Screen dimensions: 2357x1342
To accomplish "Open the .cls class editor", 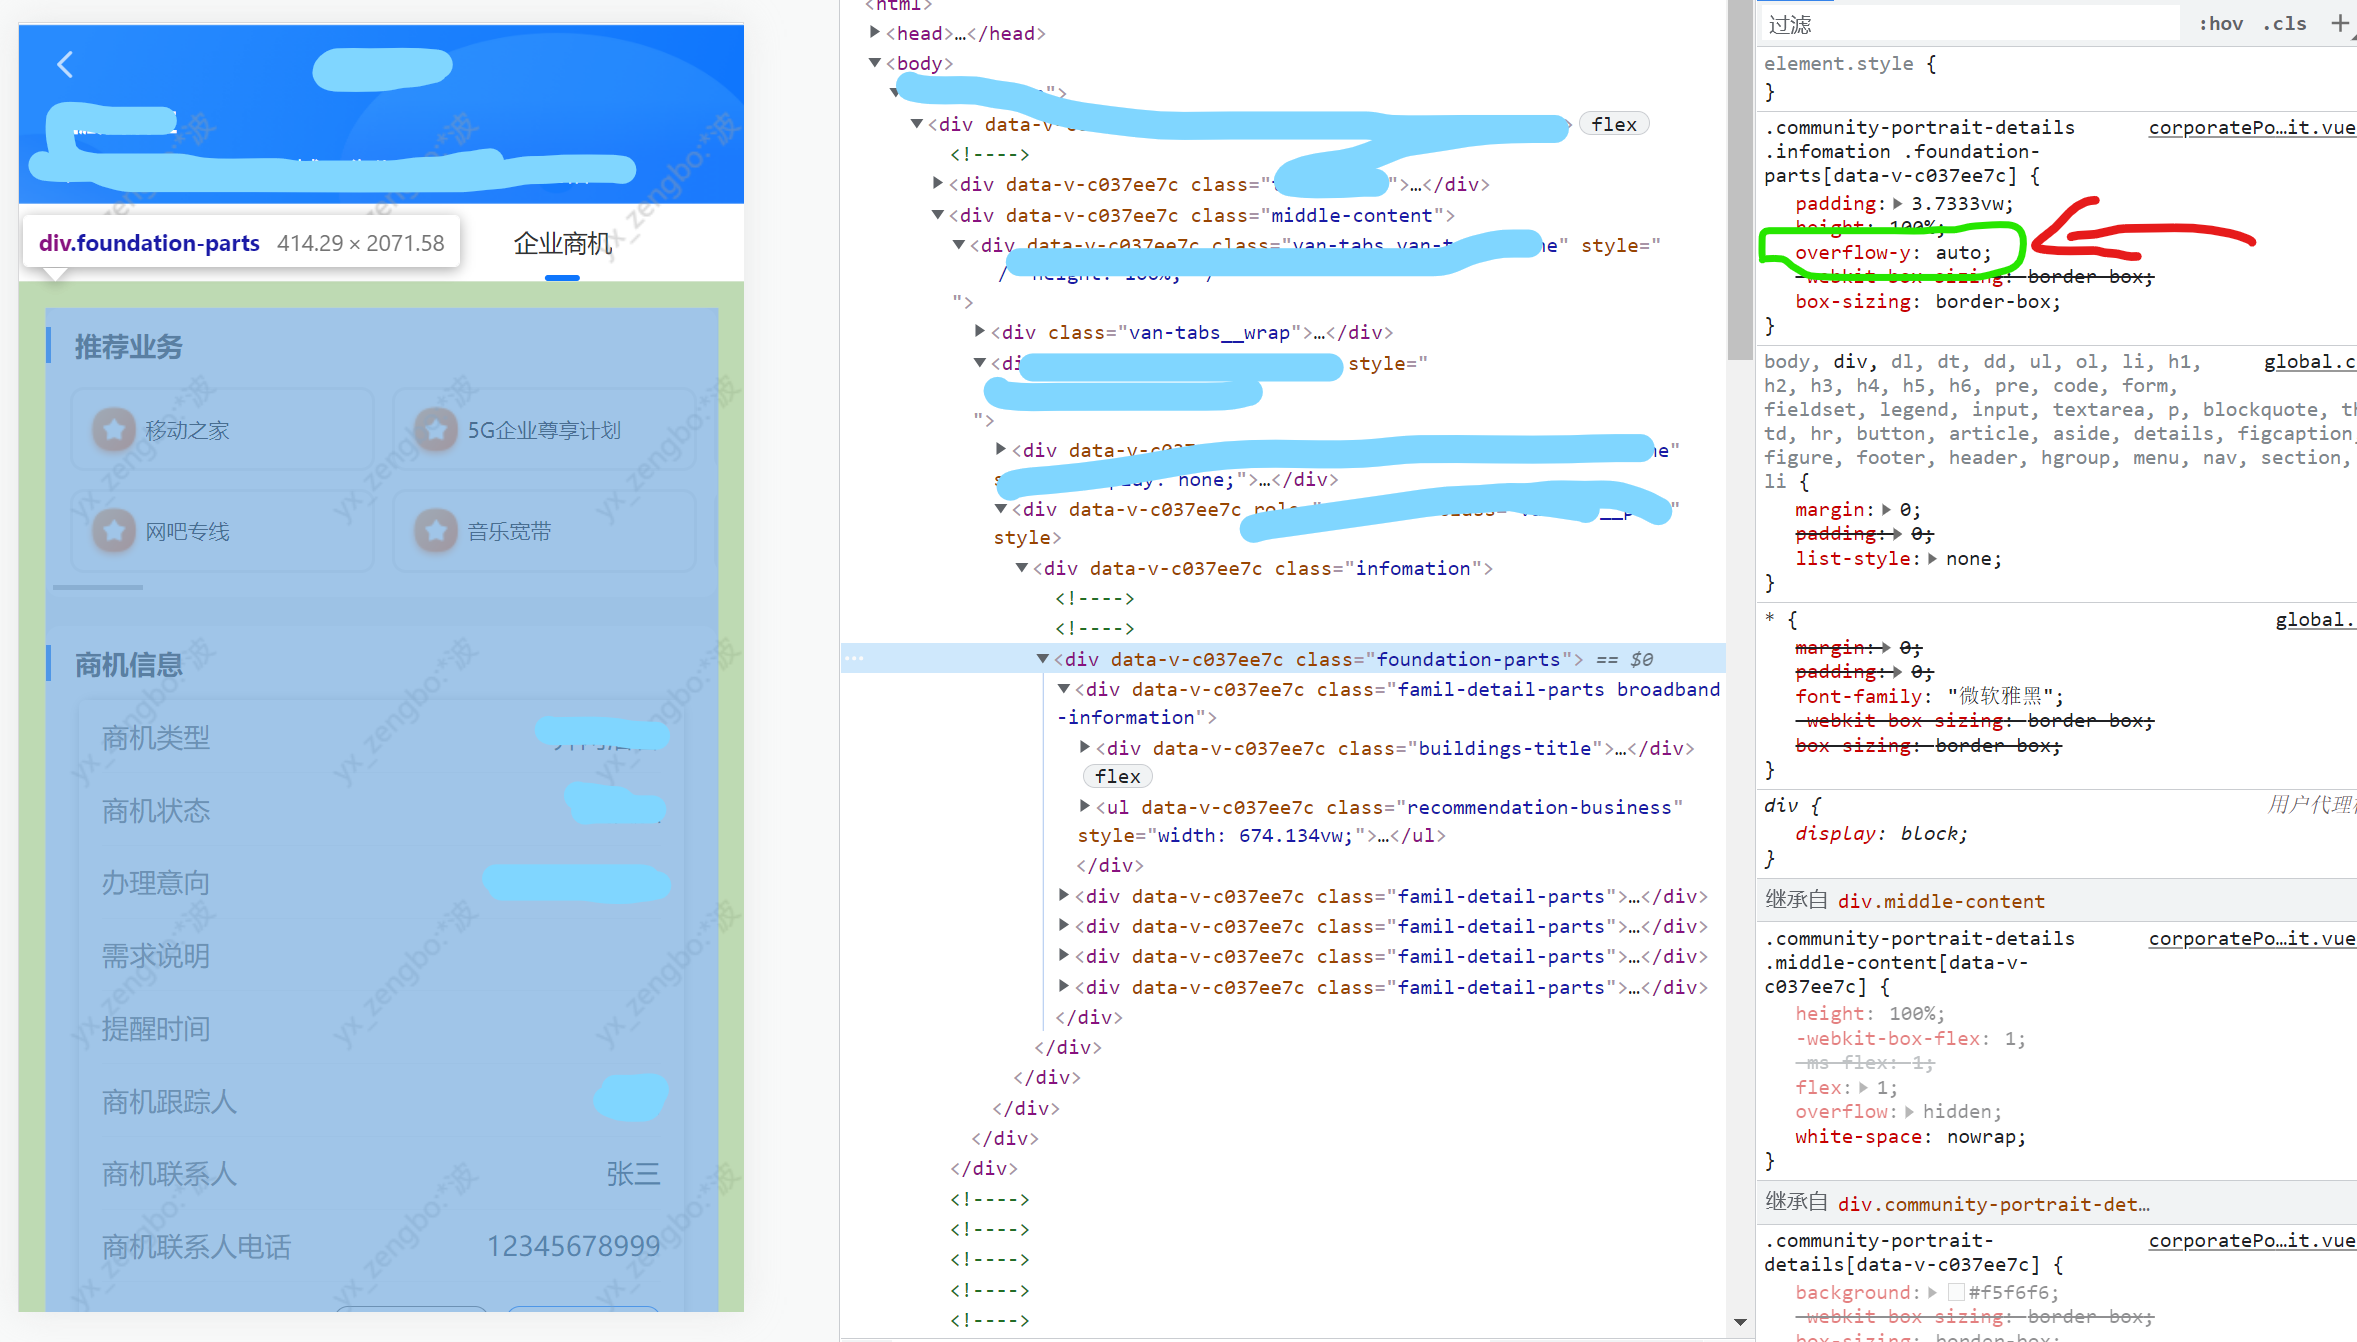I will pos(2285,23).
